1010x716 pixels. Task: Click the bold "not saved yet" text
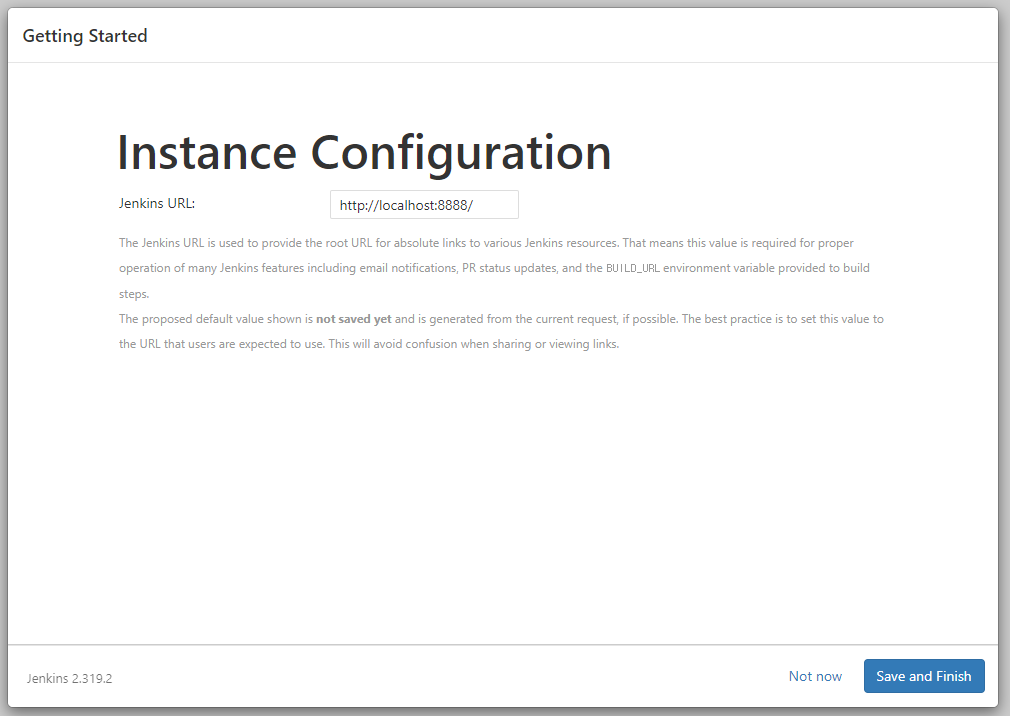pyautogui.click(x=354, y=319)
